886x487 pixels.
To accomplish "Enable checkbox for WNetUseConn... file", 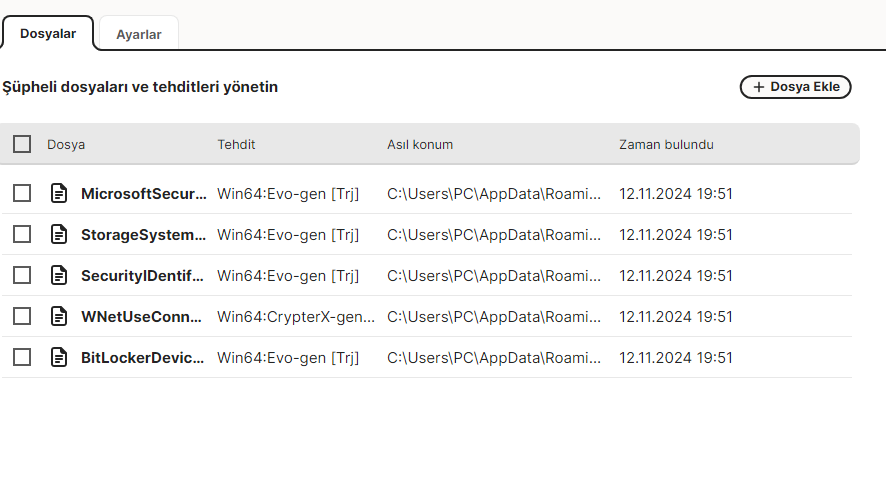I will [x=22, y=316].
